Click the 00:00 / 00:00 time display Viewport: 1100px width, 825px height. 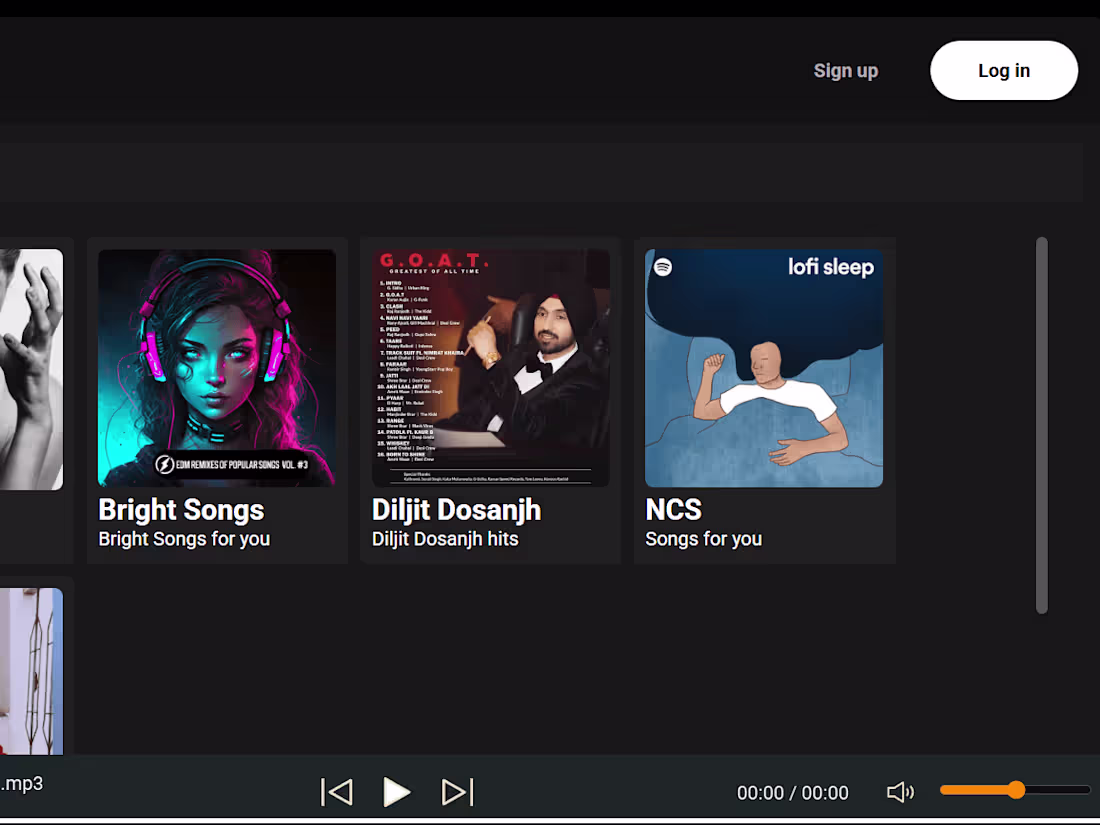[792, 792]
